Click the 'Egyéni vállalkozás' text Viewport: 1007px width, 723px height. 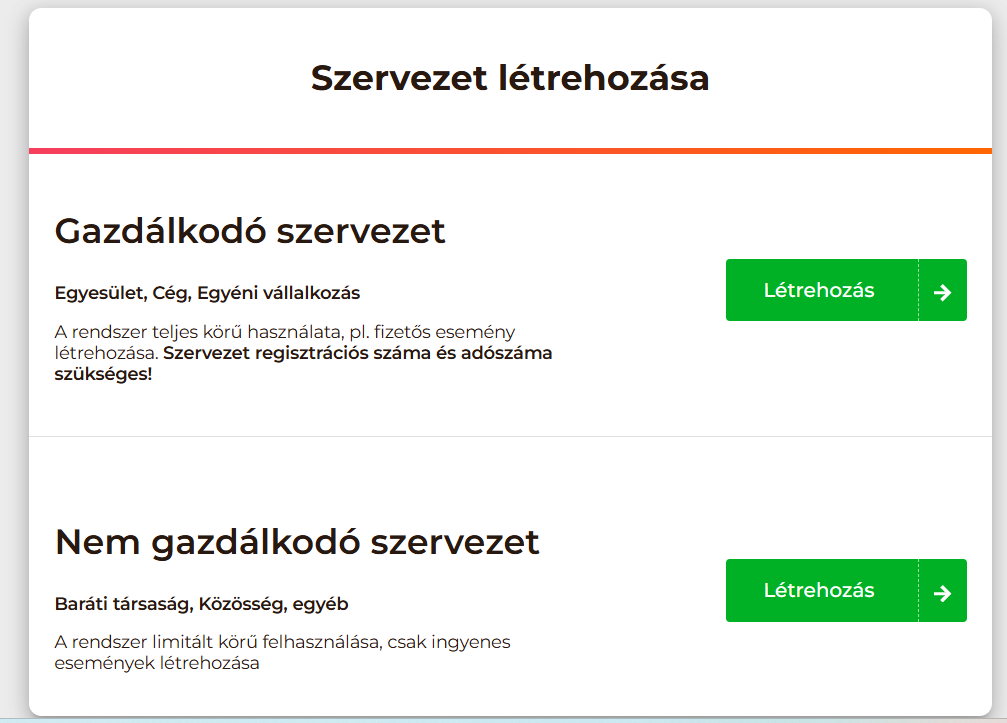click(278, 293)
